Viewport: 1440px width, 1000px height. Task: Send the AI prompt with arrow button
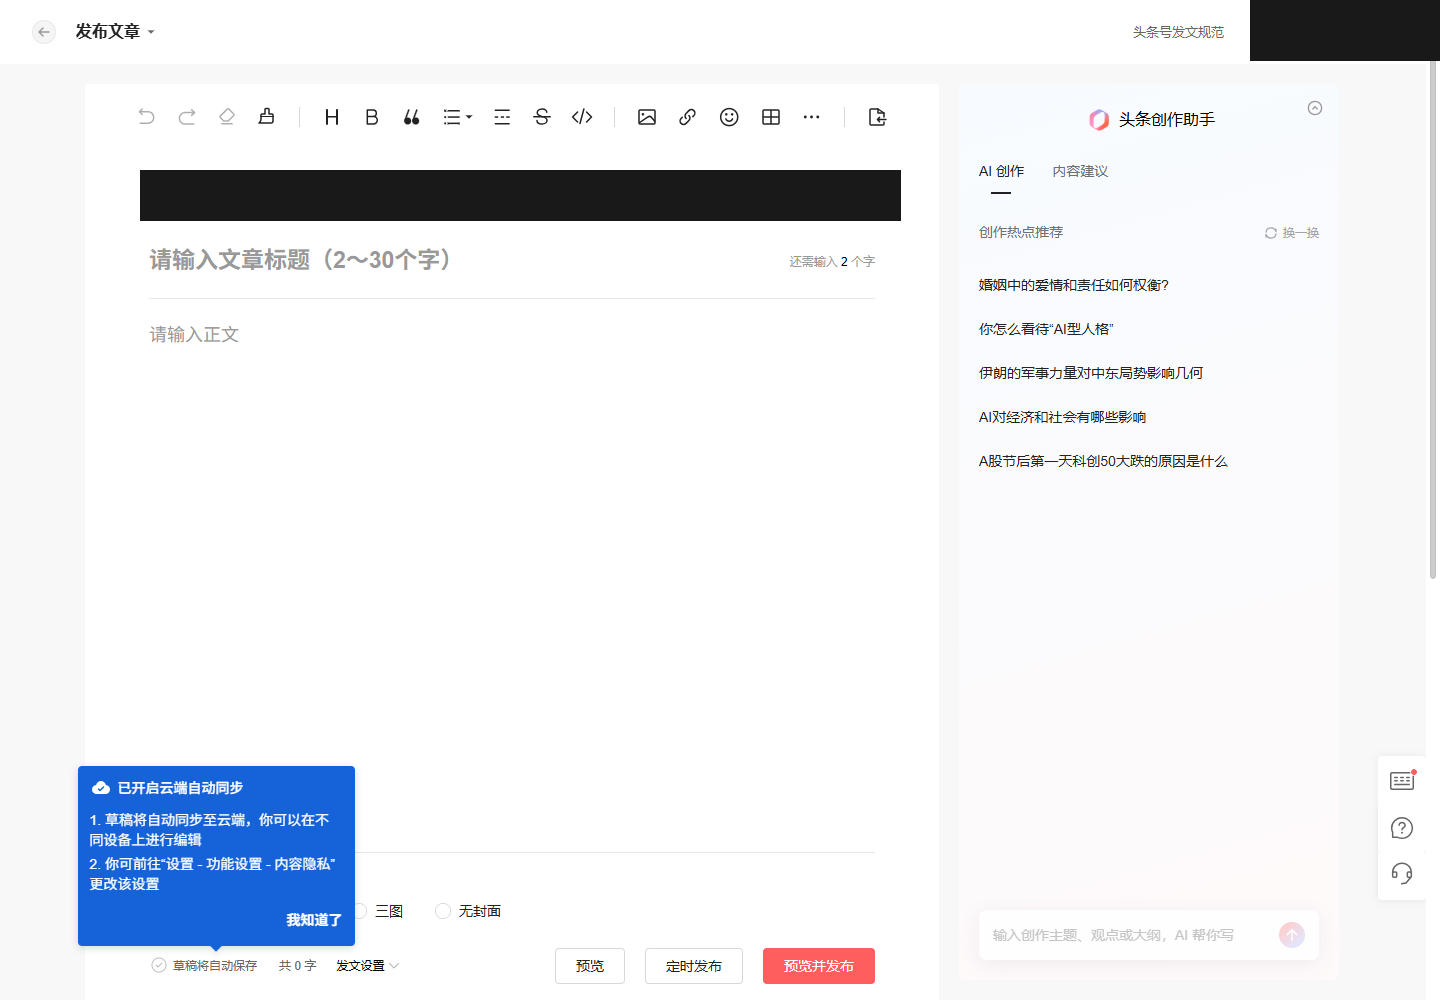(1292, 935)
